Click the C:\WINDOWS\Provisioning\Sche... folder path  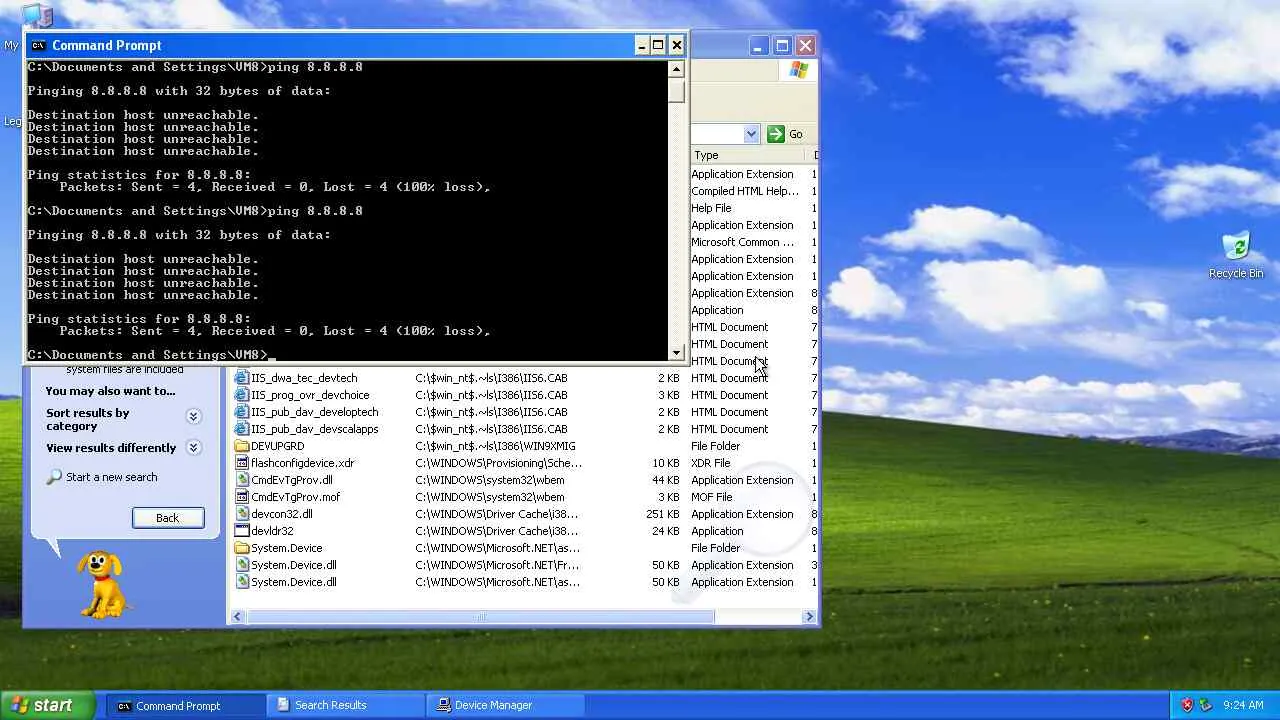498,463
